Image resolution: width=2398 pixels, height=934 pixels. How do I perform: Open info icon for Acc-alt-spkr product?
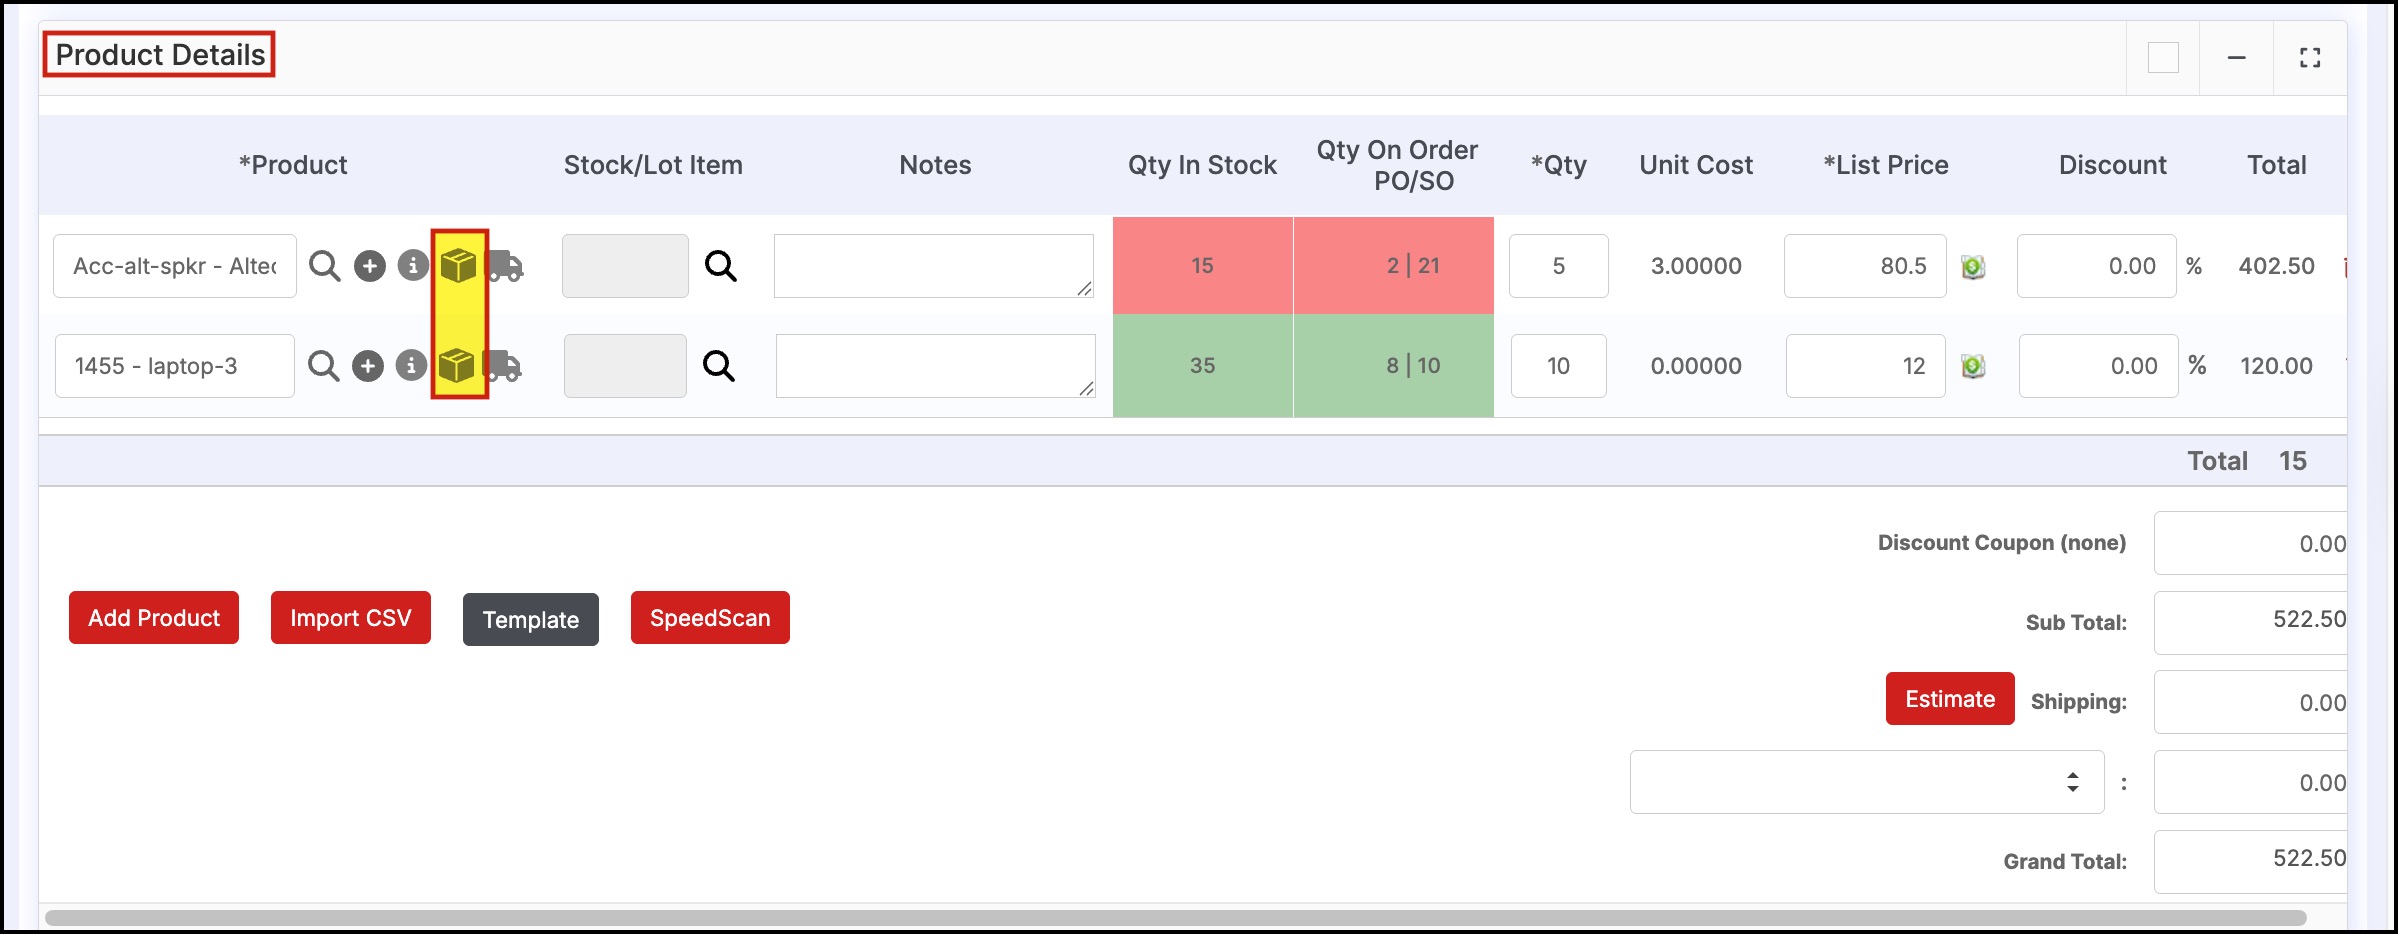413,266
